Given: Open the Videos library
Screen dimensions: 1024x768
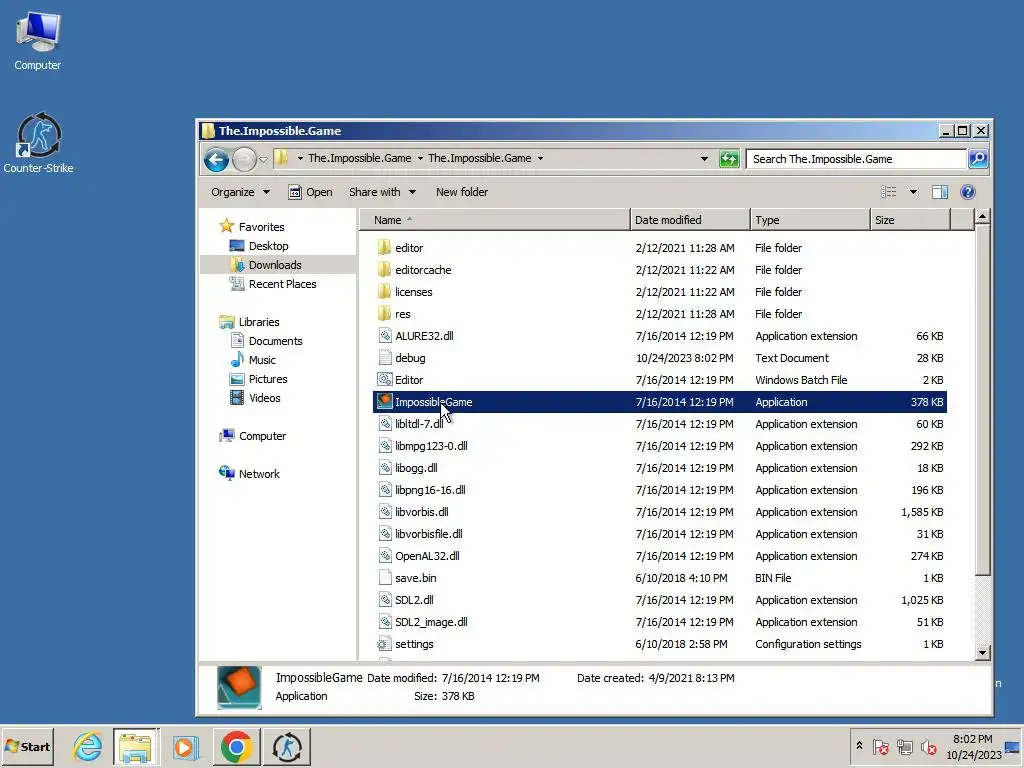Looking at the screenshot, I should pyautogui.click(x=255, y=398).
